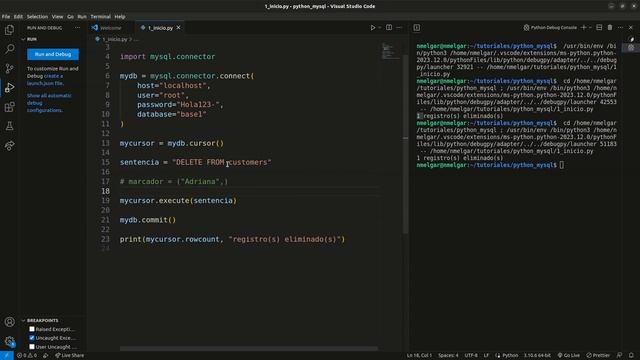The width and height of the screenshot is (640, 360).
Task: Open the Source Control view
Action: [9, 68]
